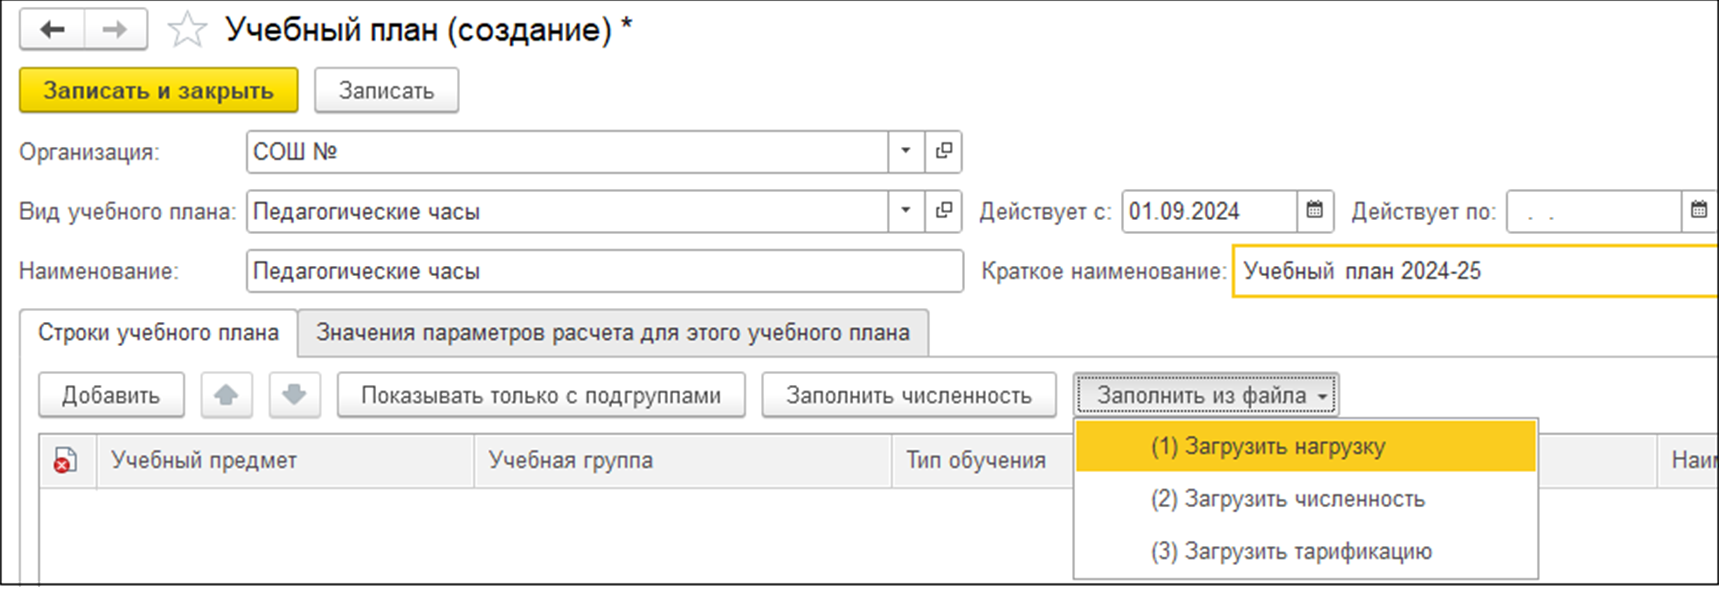Open the curriculum type record with the open icon
Viewport: 1719px width, 589px height.
[943, 211]
